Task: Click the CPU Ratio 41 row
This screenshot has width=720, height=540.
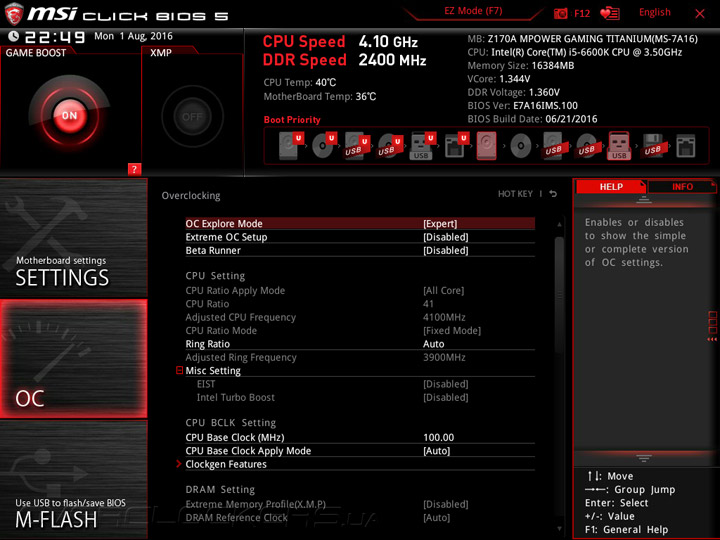Action: (x=360, y=304)
